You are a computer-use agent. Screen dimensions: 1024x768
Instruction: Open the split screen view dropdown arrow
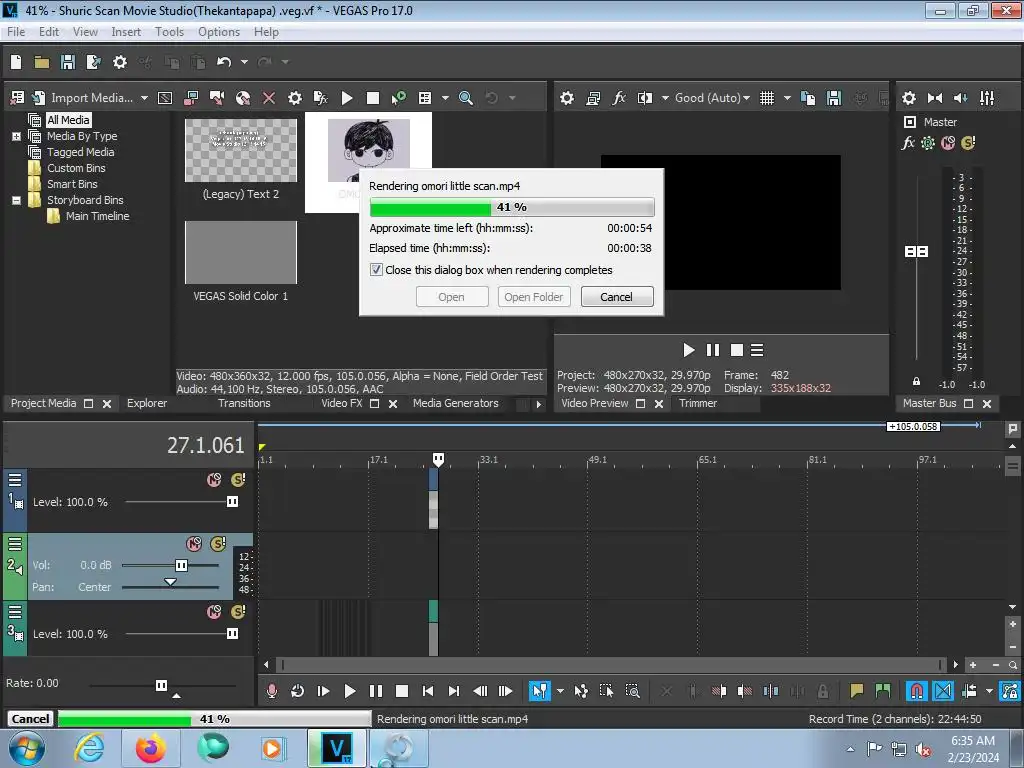coord(665,98)
